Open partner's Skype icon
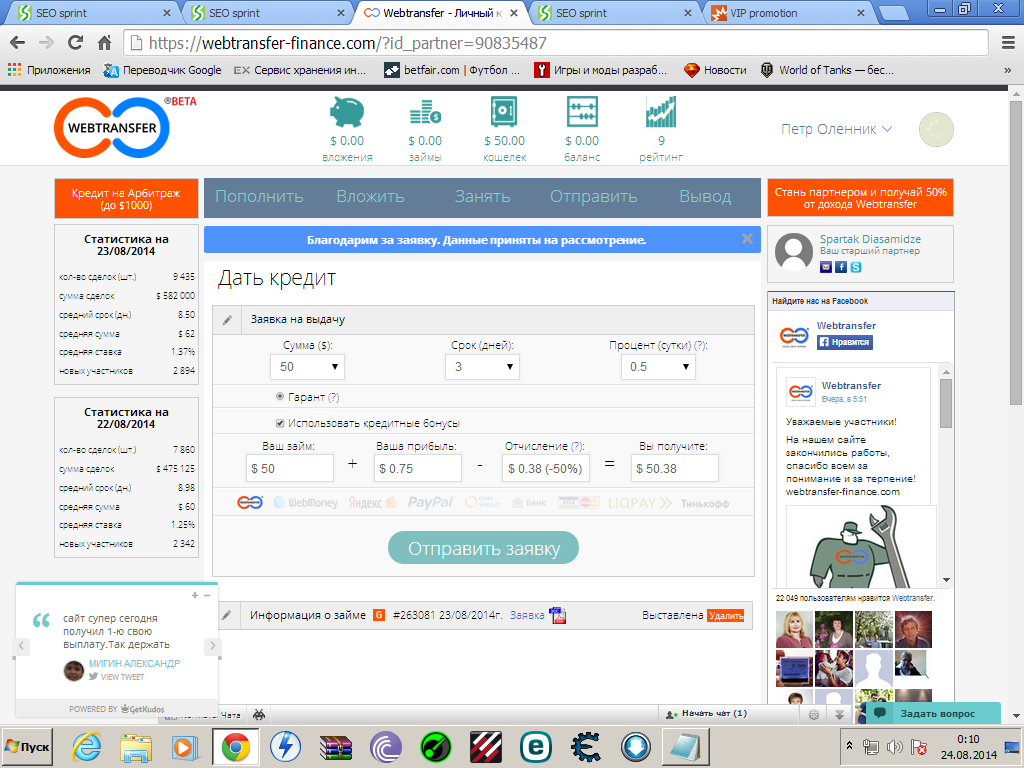 click(856, 266)
